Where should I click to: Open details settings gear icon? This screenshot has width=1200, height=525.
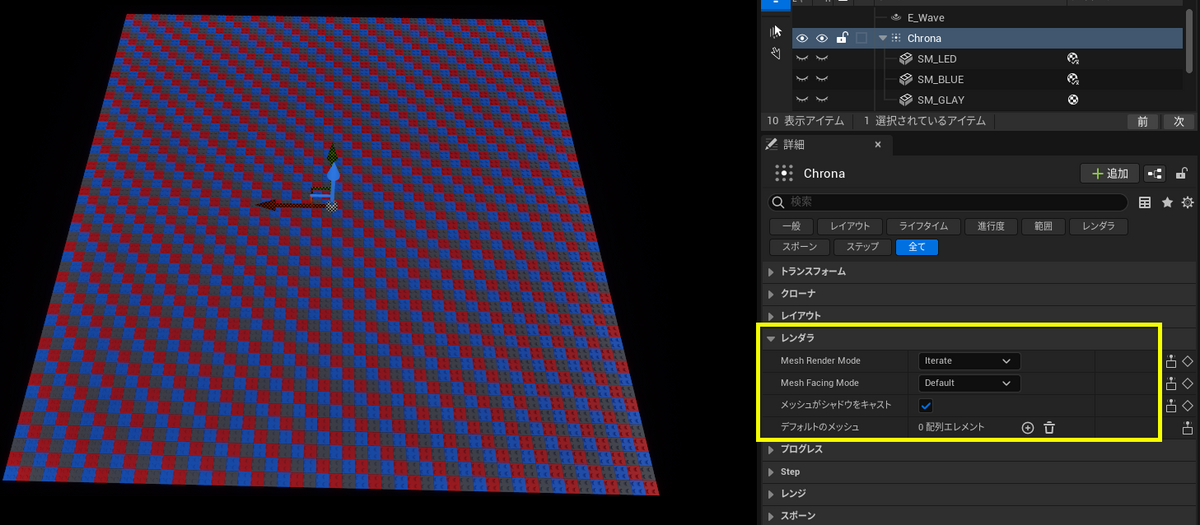click(1188, 202)
